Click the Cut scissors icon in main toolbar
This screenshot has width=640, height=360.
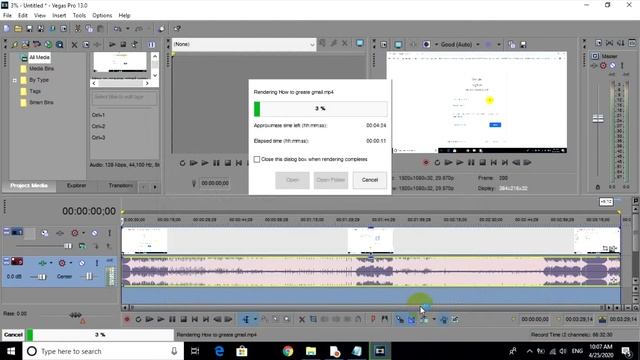coord(77,29)
